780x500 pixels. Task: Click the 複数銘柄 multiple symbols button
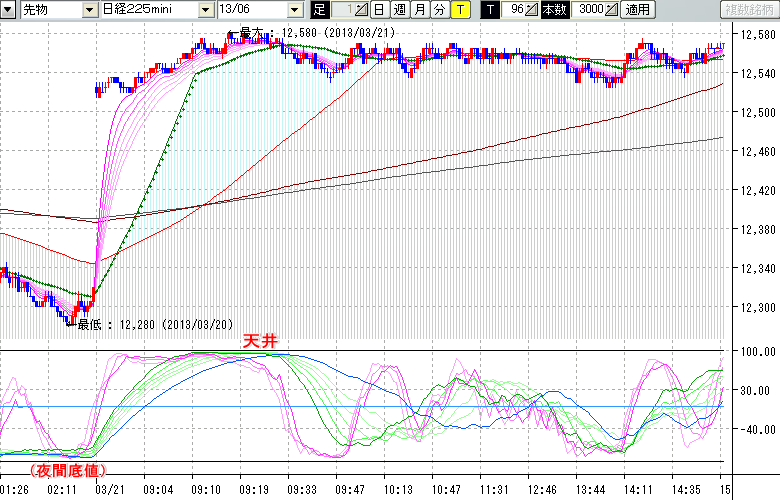(748, 10)
